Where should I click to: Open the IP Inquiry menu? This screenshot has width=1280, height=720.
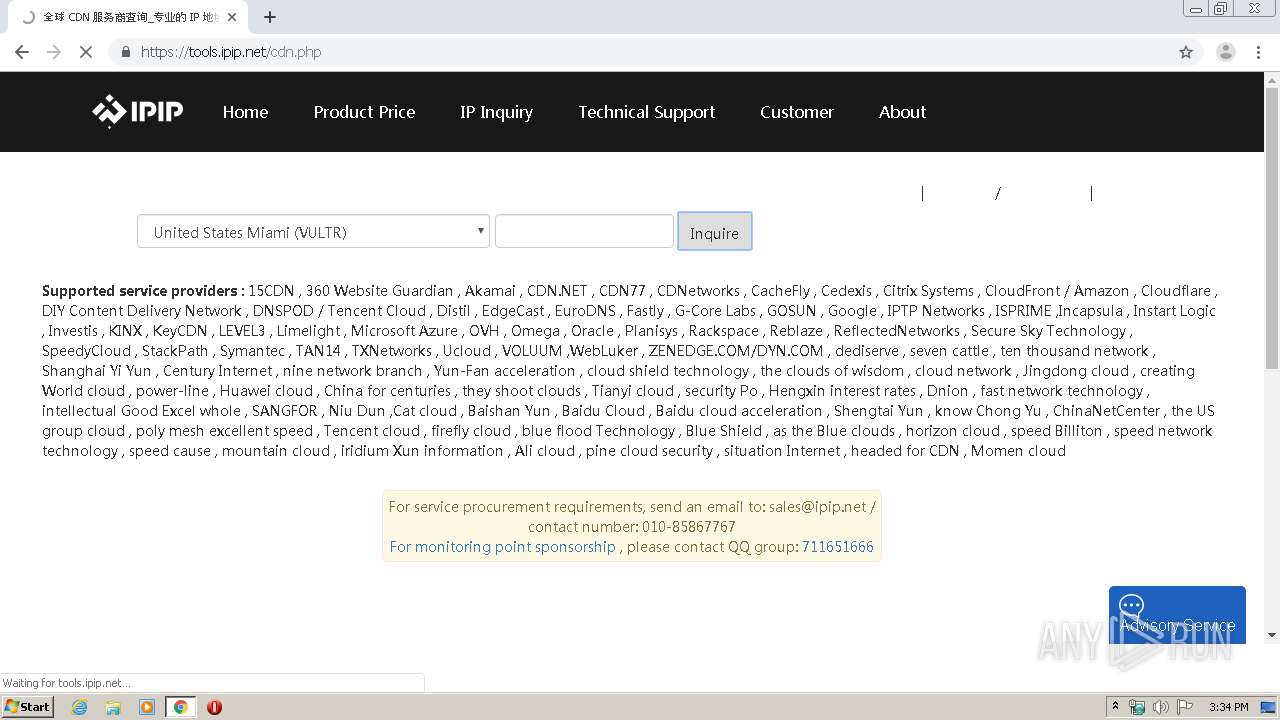pos(496,112)
